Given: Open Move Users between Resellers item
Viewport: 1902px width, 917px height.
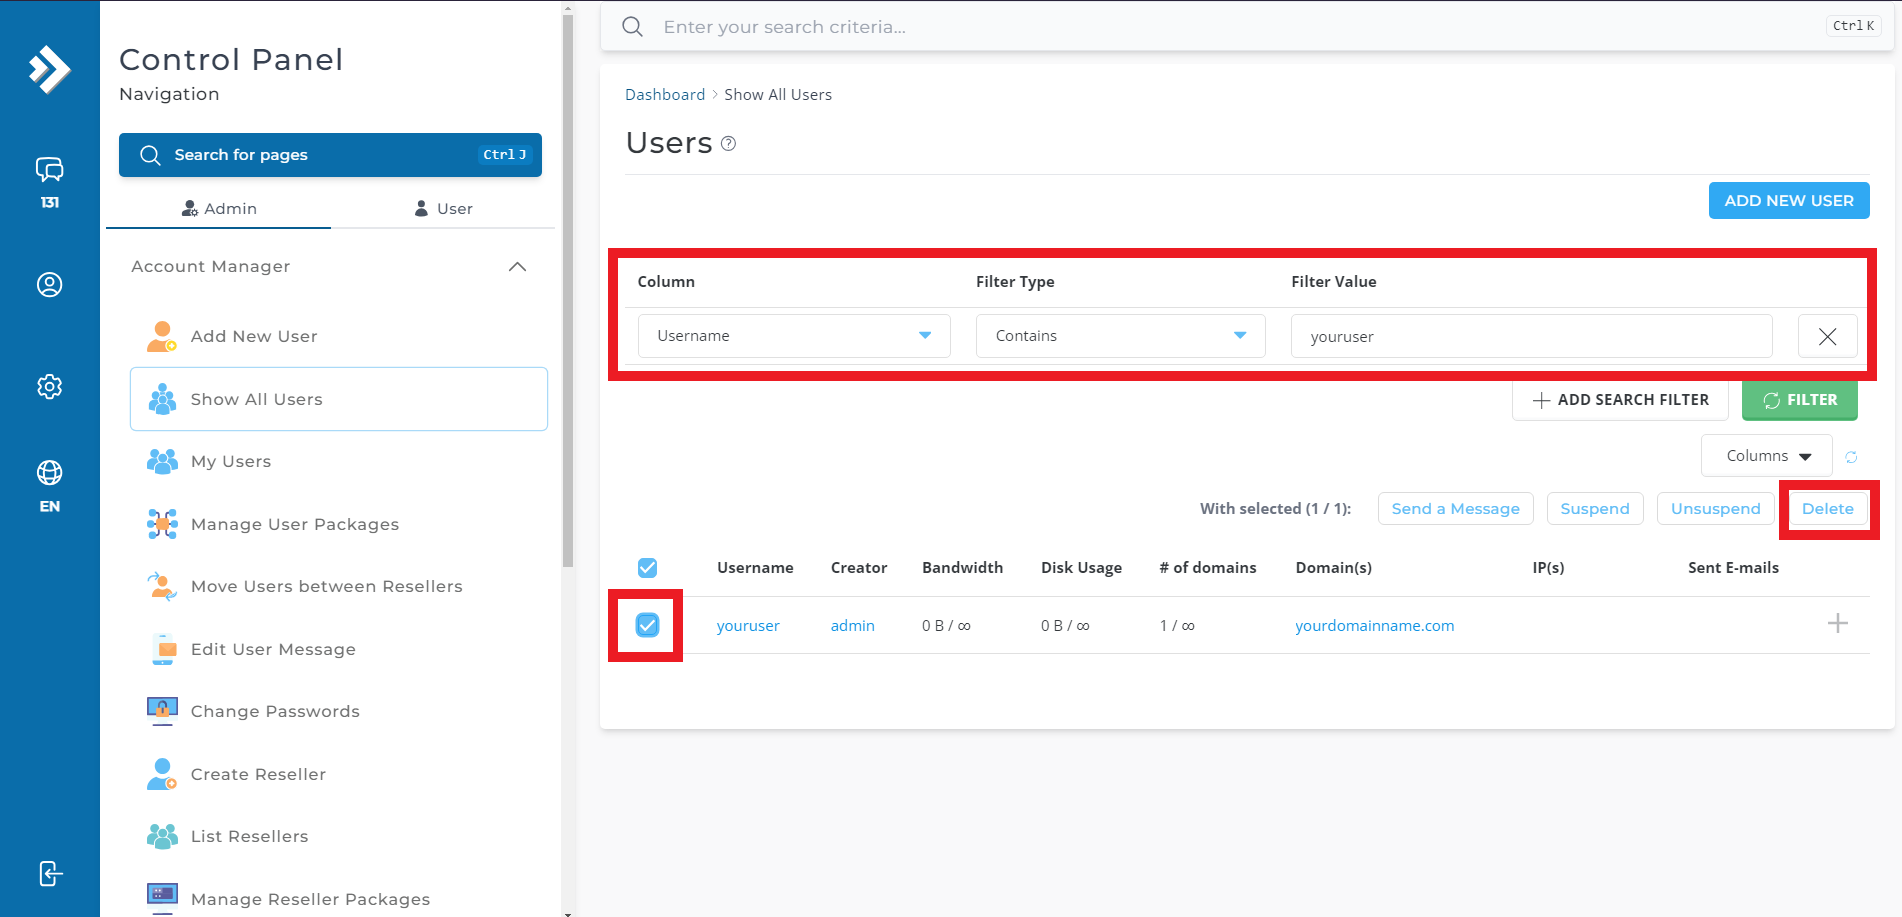Looking at the screenshot, I should (338, 586).
